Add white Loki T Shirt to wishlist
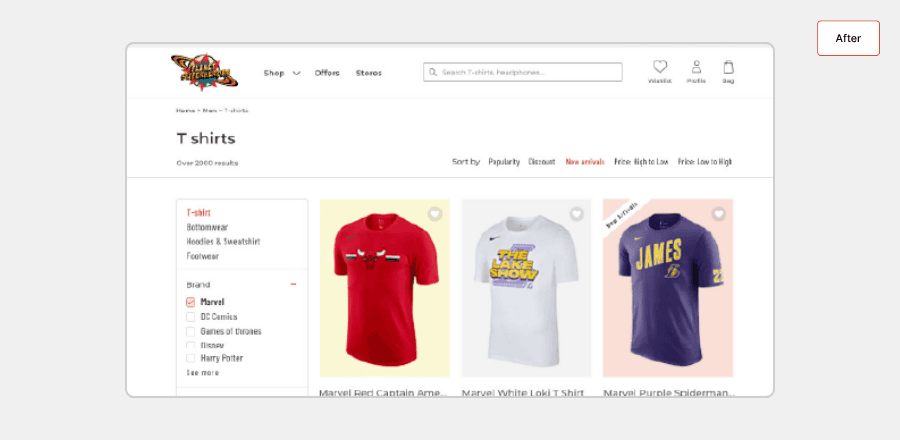Viewport: 900px width, 440px height. point(576,214)
